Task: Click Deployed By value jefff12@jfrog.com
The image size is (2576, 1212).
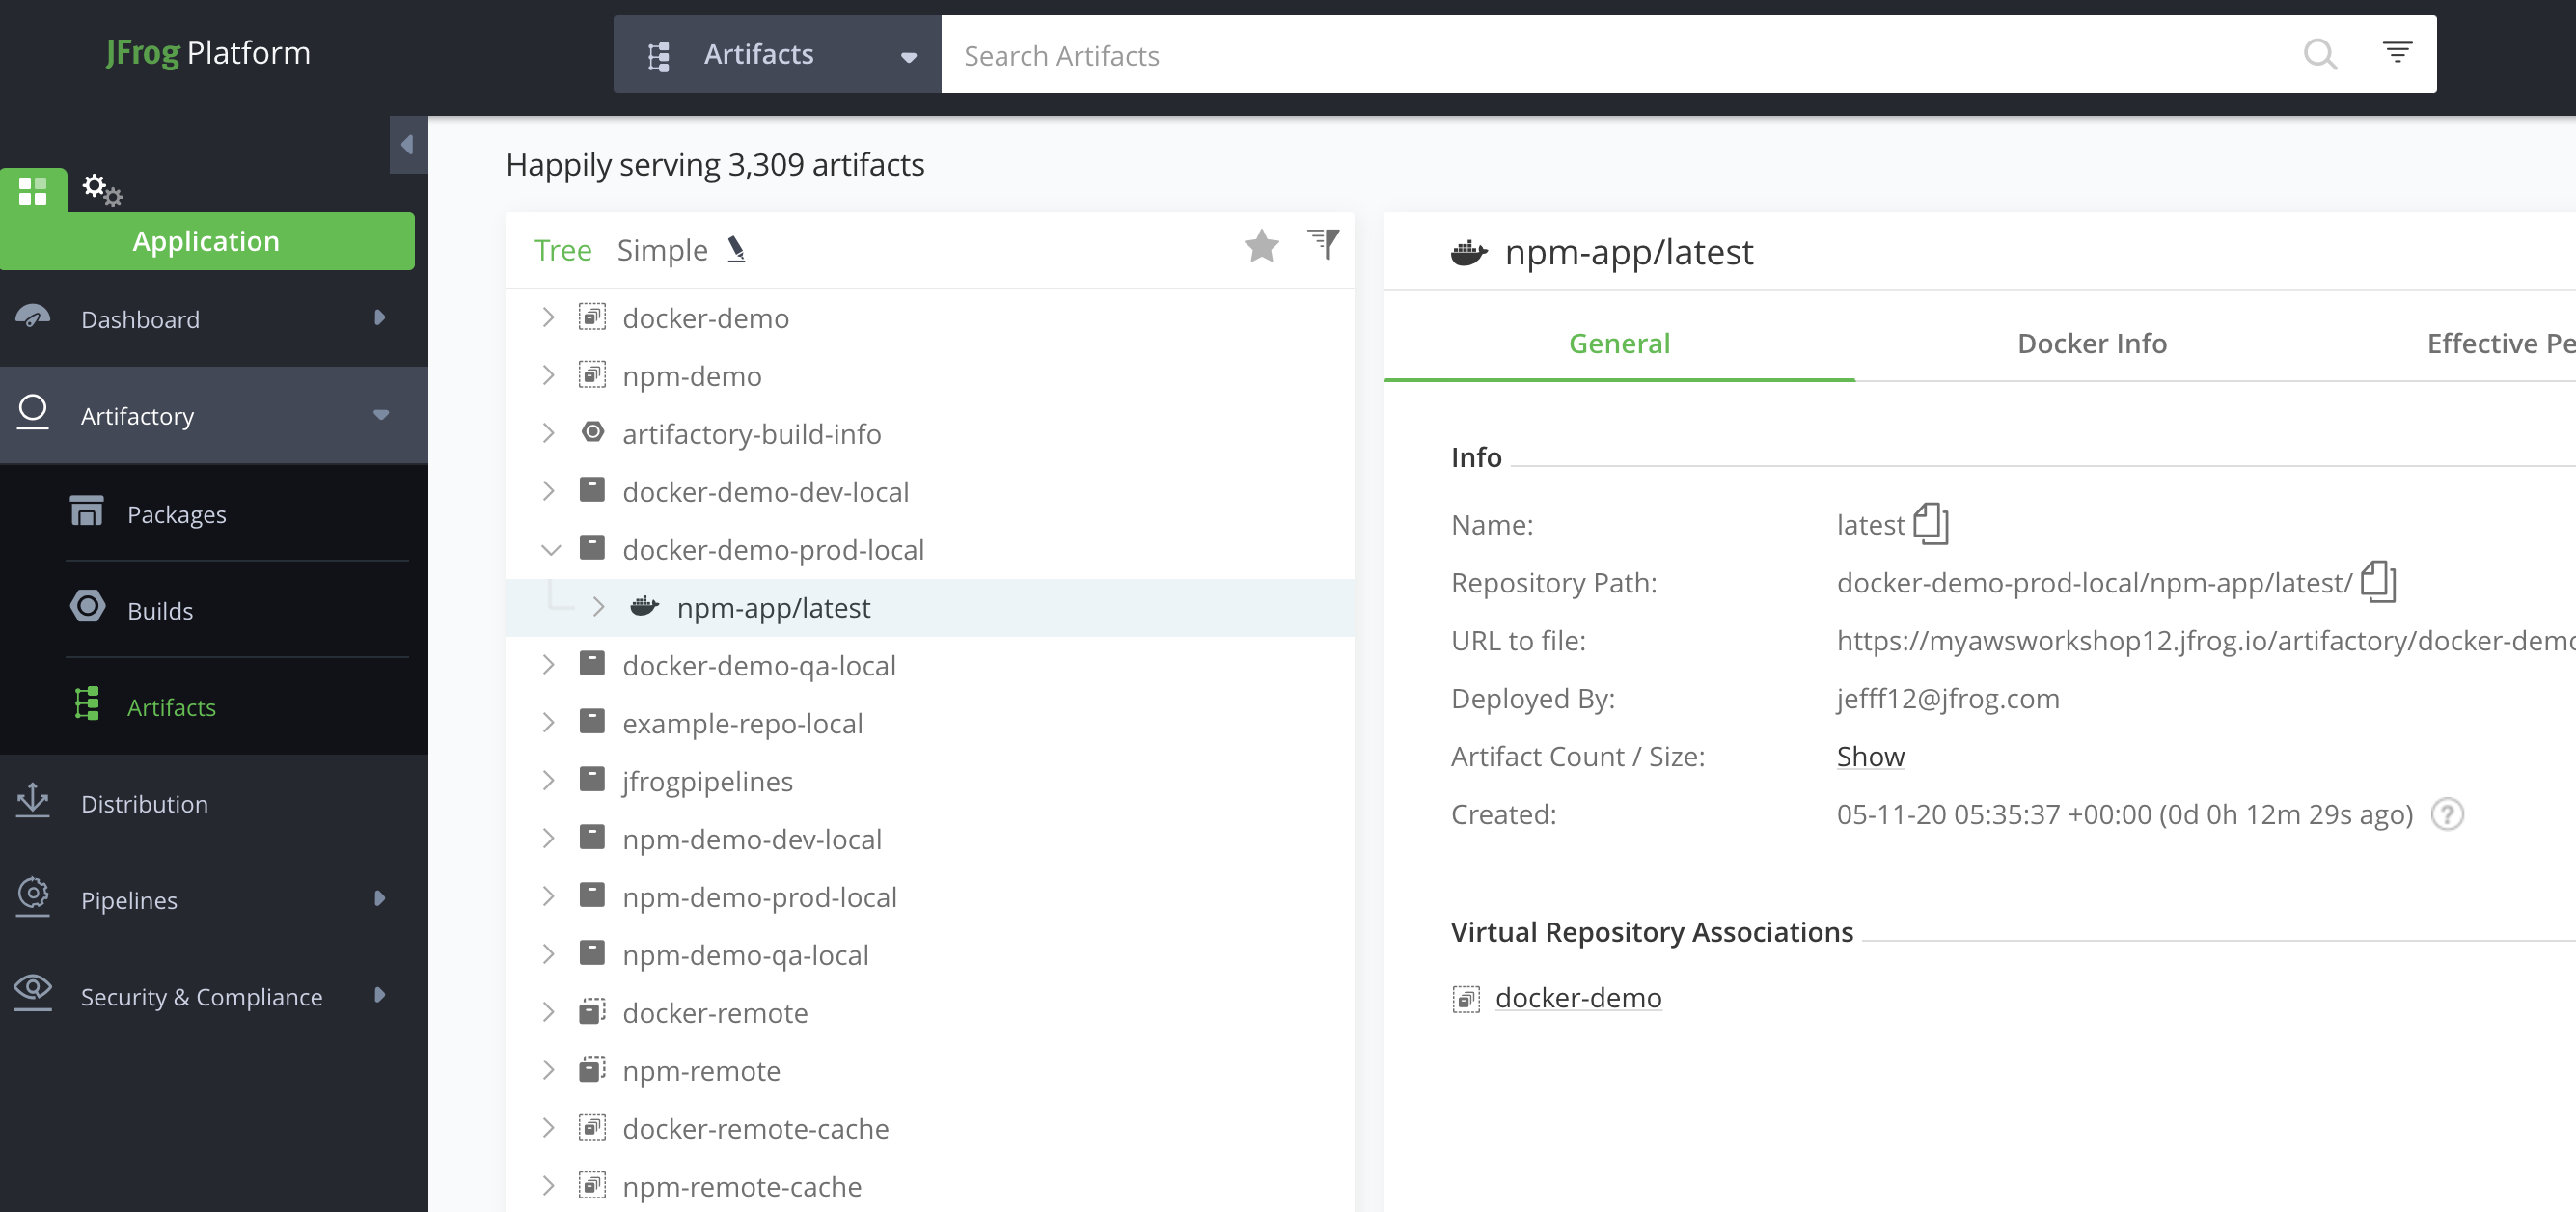Action: coord(1948,698)
